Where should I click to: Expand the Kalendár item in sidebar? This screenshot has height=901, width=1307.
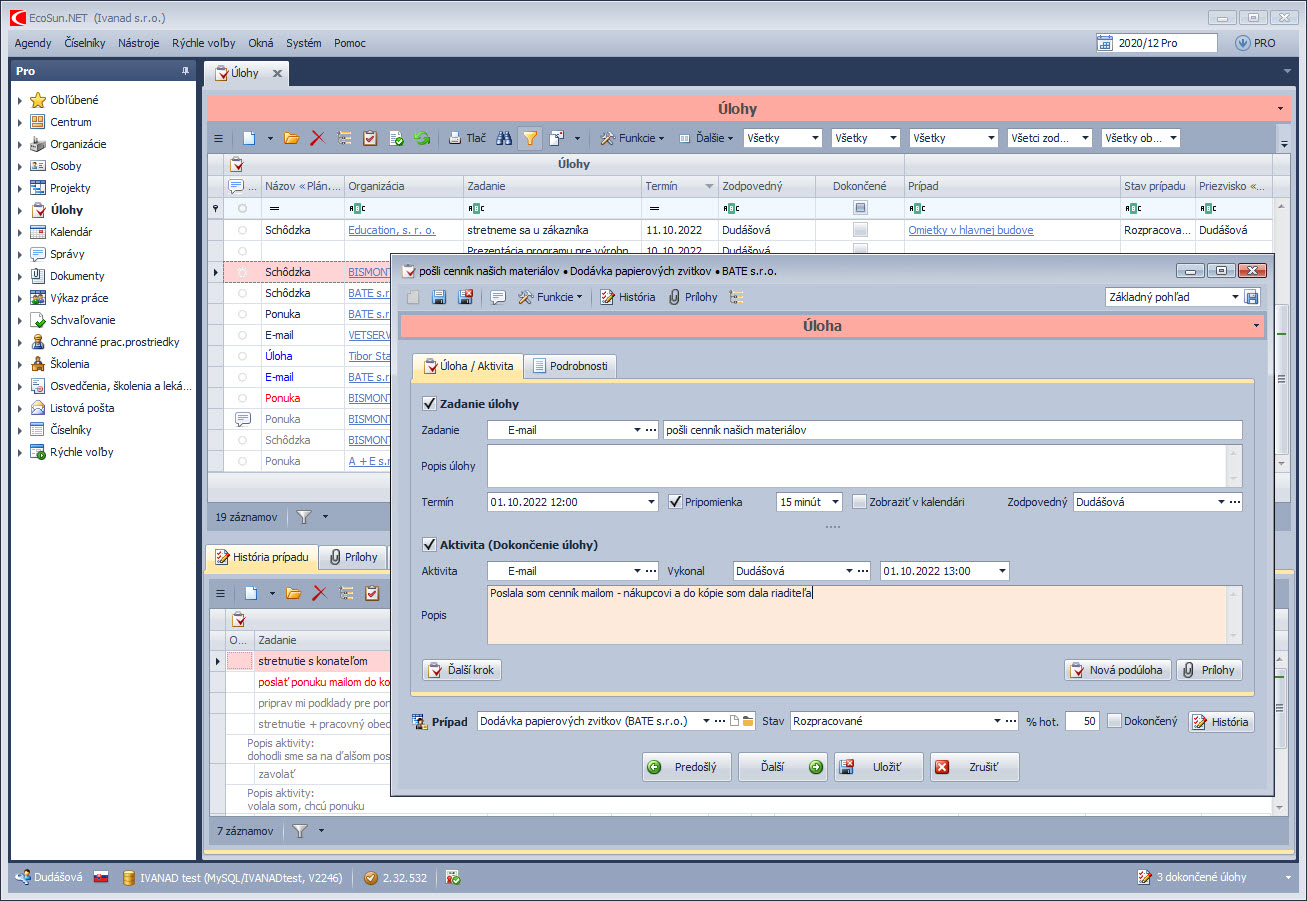pos(20,232)
